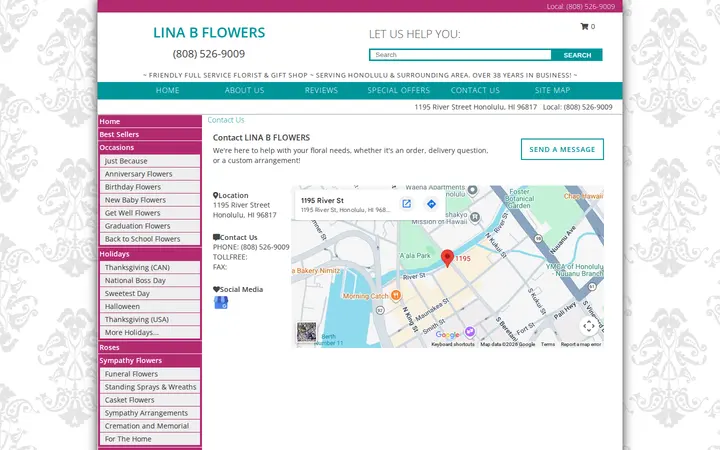720x450 pixels.
Task: Click SEND A MESSAGE button
Action: point(562,149)
